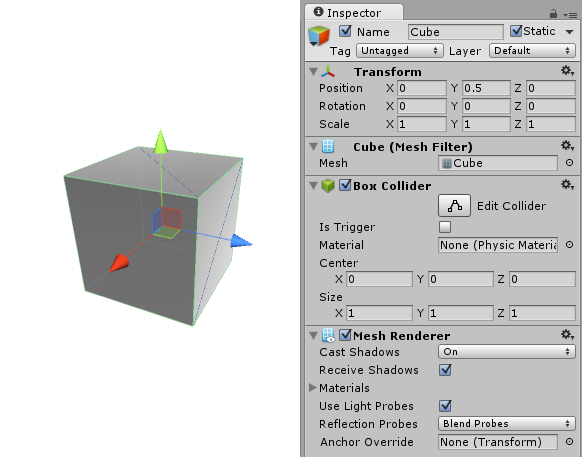Screen dimensions: 582x457
Task: Disable the Mesh Renderer component checkbox
Action: 345,335
